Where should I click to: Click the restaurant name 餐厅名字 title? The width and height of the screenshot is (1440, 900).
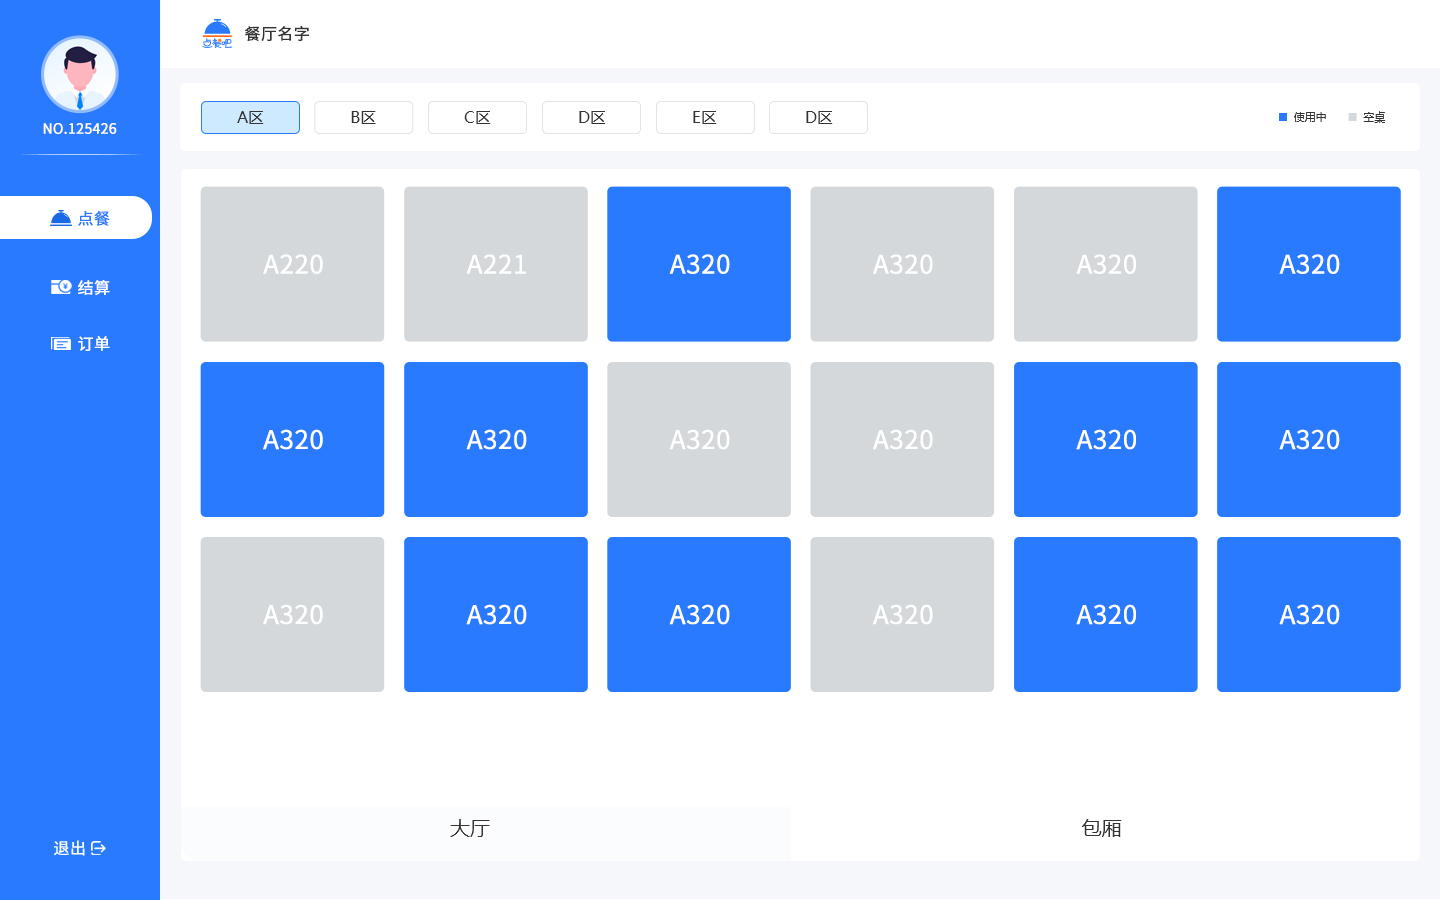coord(277,34)
